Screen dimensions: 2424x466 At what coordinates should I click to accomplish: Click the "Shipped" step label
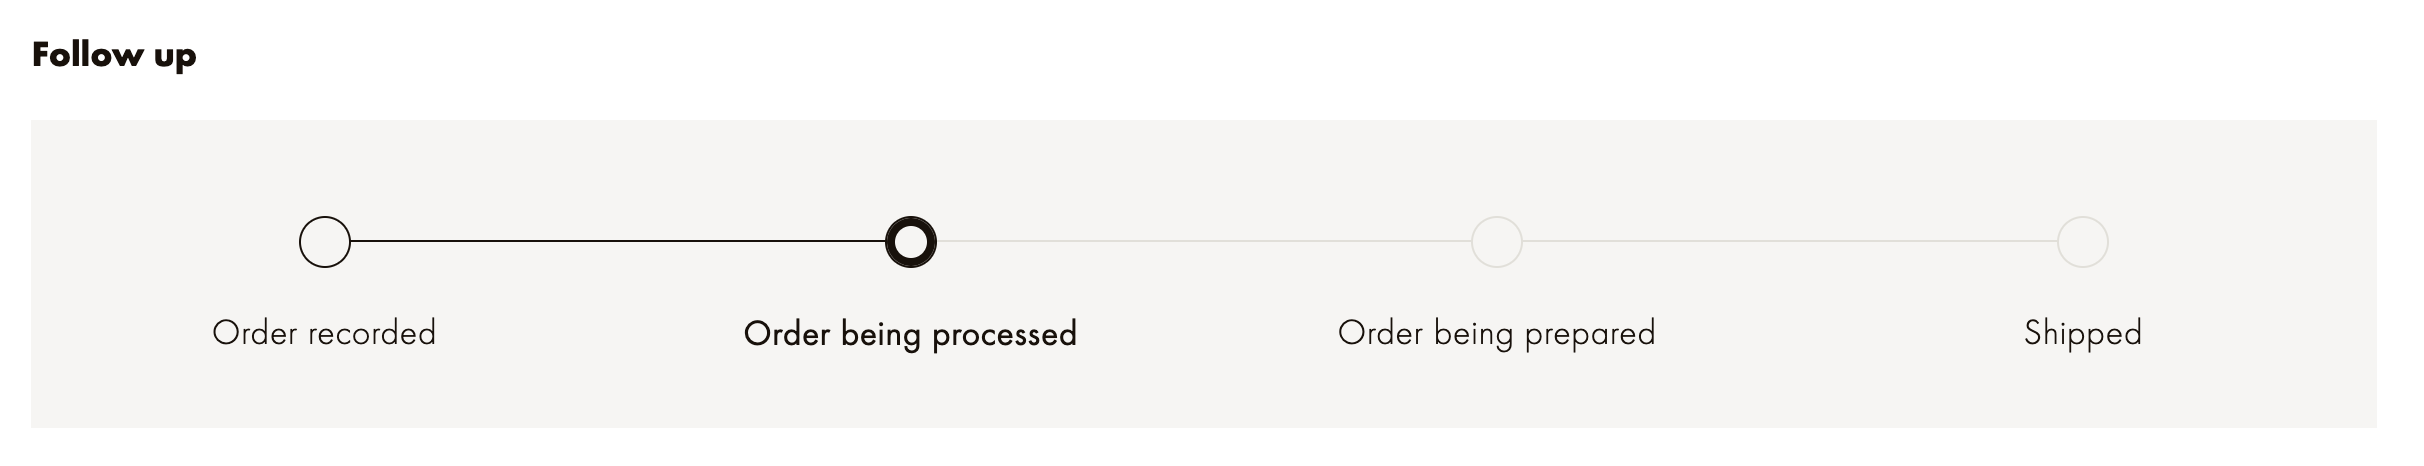pyautogui.click(x=2082, y=333)
